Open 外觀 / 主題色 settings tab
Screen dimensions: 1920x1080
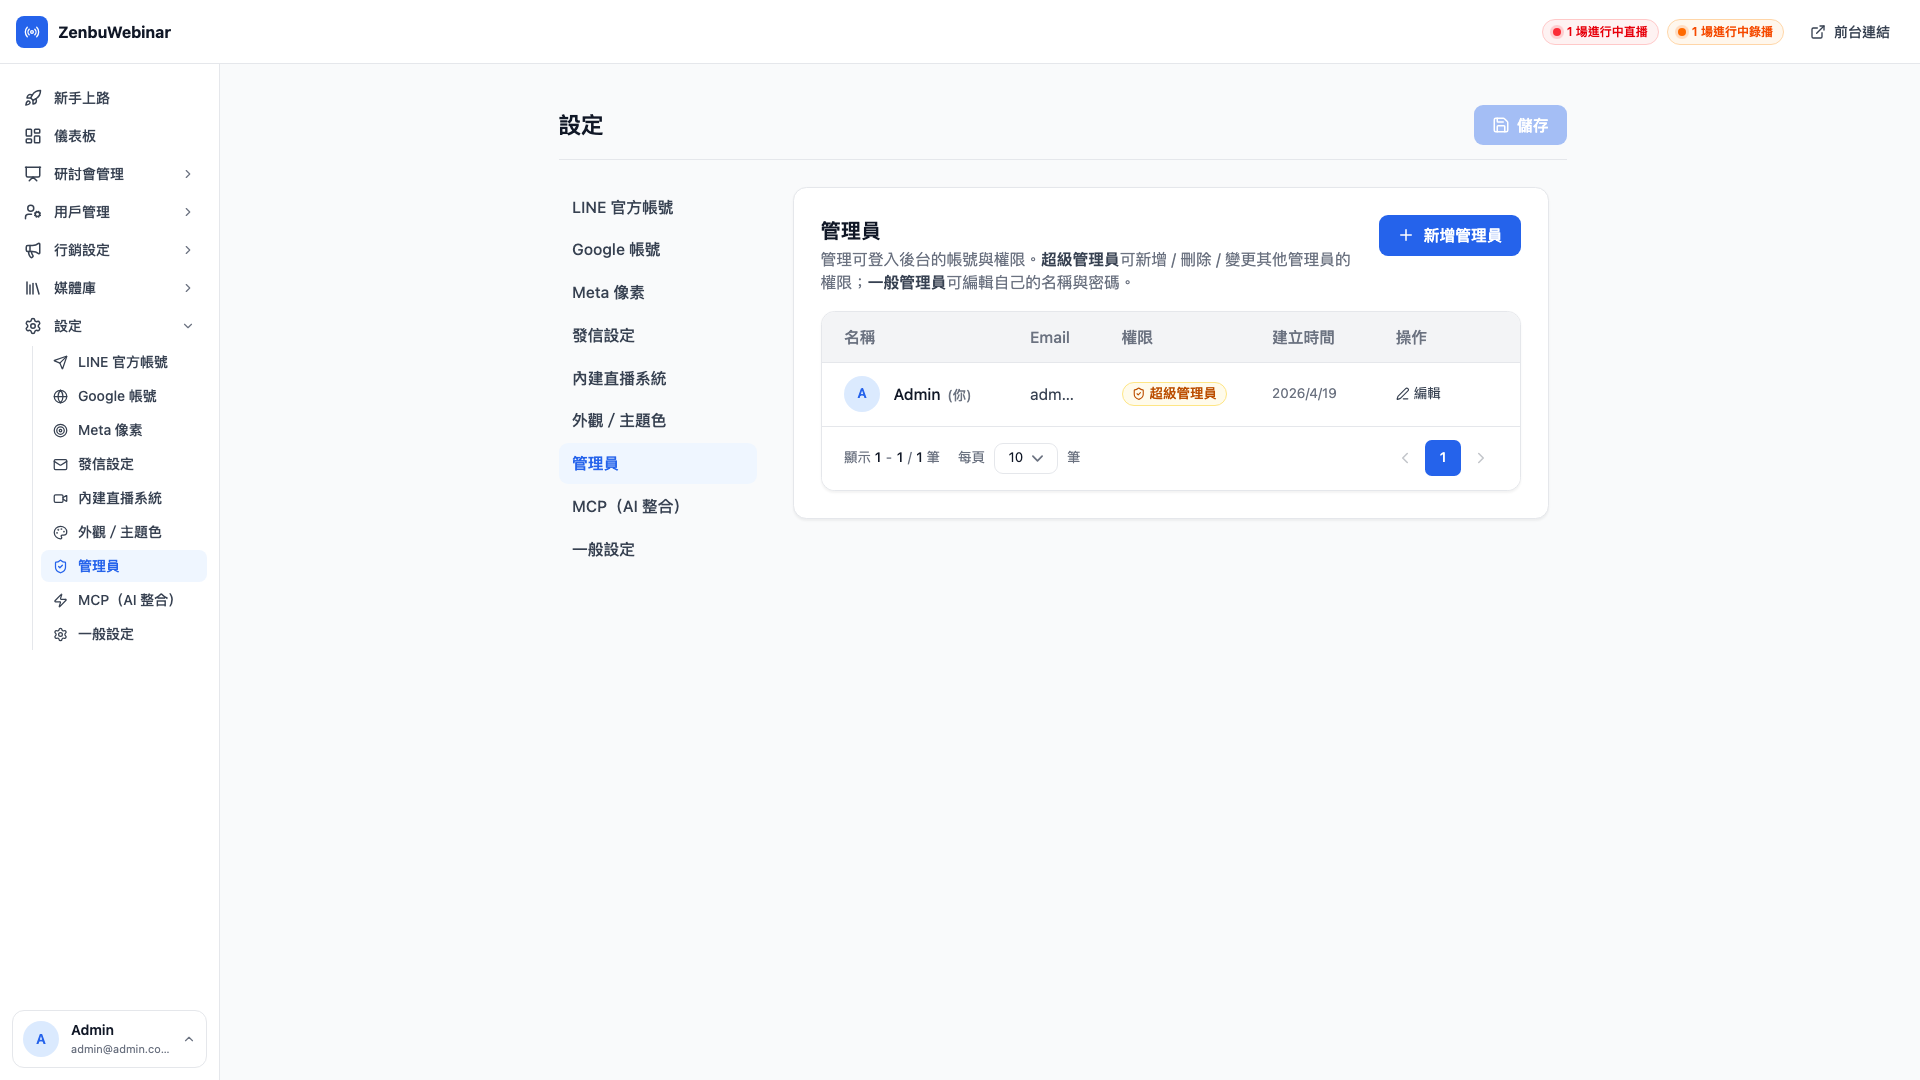point(658,421)
